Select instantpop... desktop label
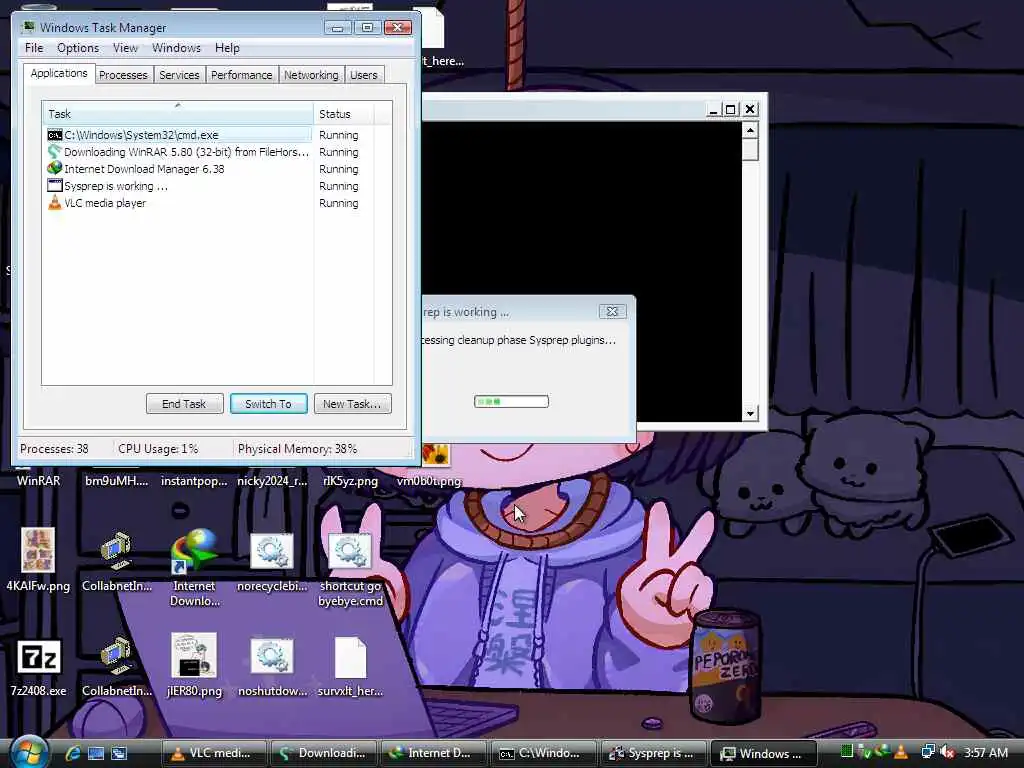Viewport: 1024px width, 768px height. coord(194,481)
